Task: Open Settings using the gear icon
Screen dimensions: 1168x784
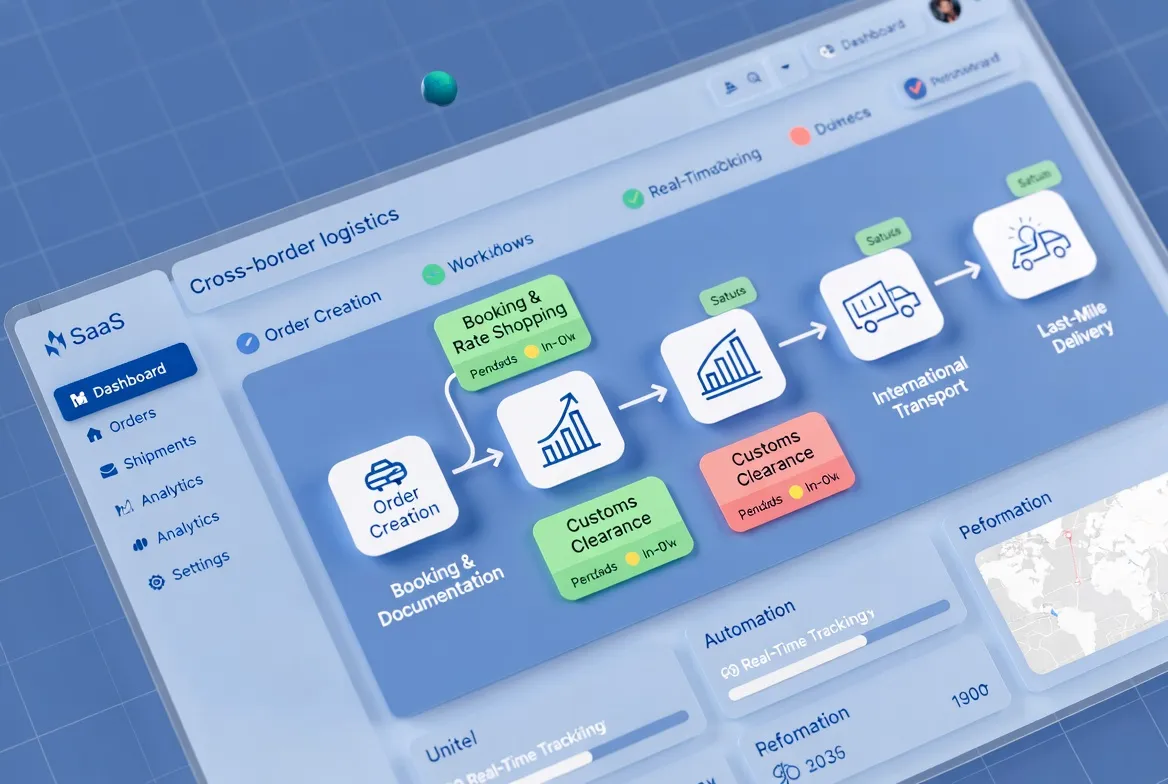Action: (156, 579)
